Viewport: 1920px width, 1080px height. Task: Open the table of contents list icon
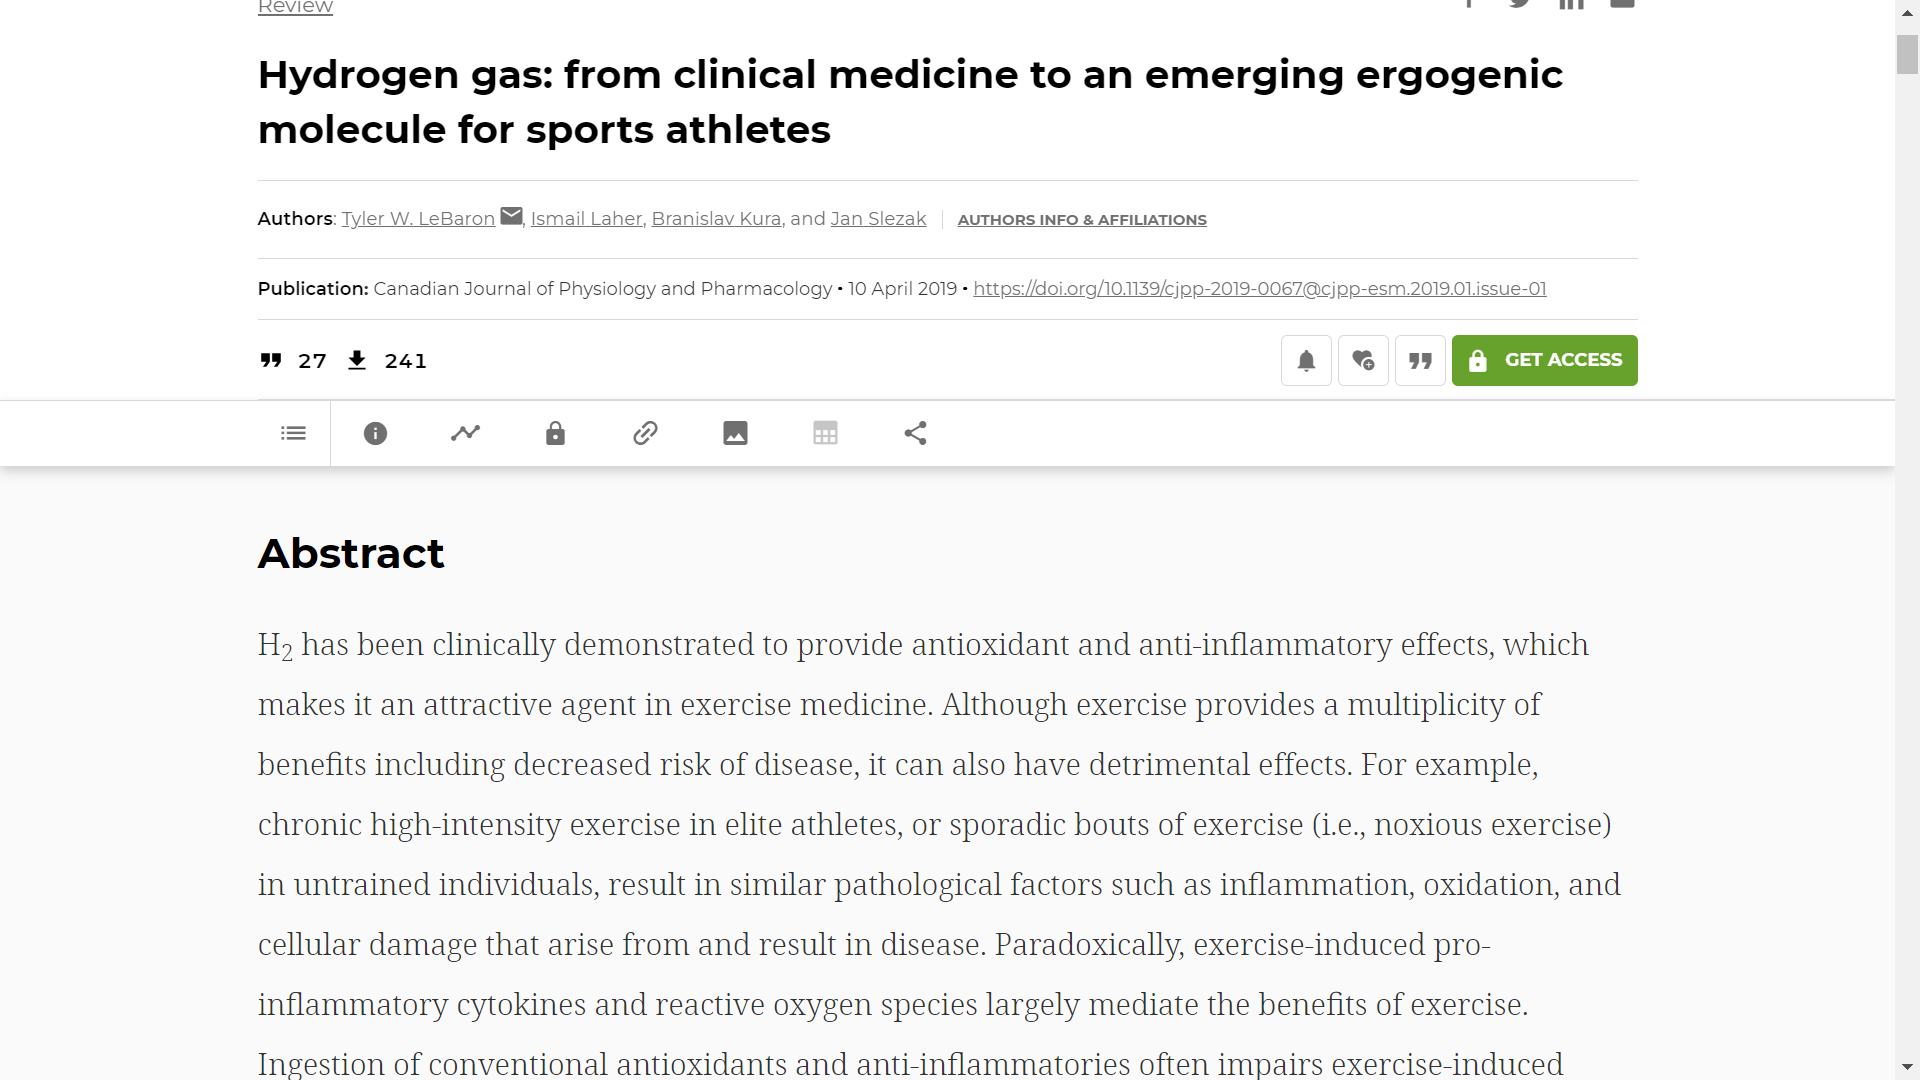pyautogui.click(x=293, y=433)
